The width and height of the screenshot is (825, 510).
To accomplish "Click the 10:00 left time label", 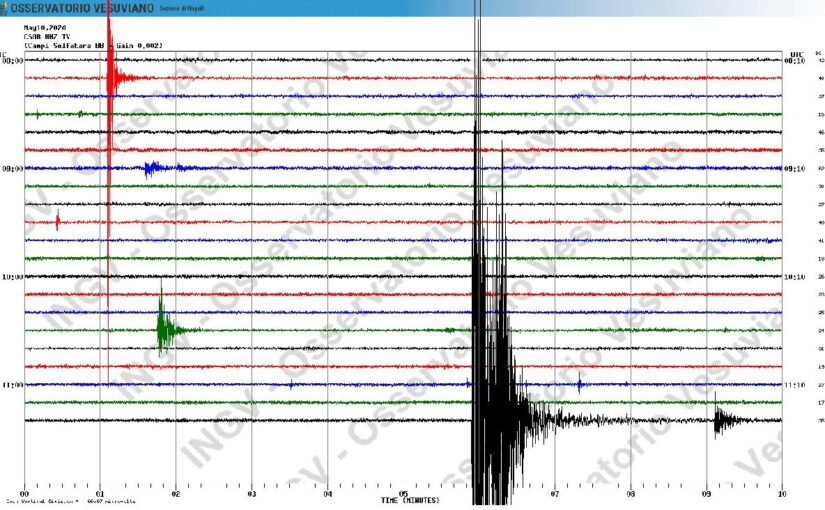I will point(12,277).
